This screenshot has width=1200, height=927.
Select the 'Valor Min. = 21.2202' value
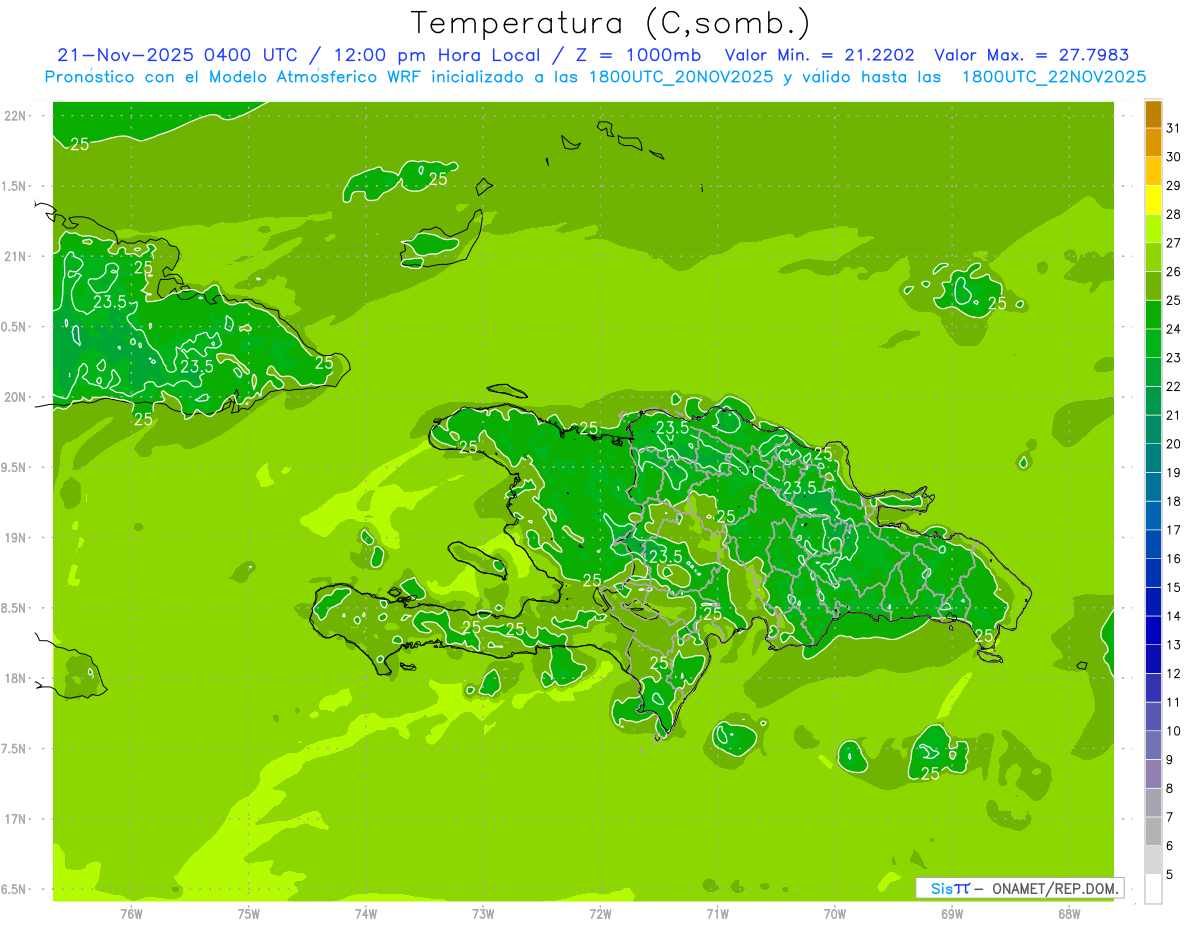[821, 55]
